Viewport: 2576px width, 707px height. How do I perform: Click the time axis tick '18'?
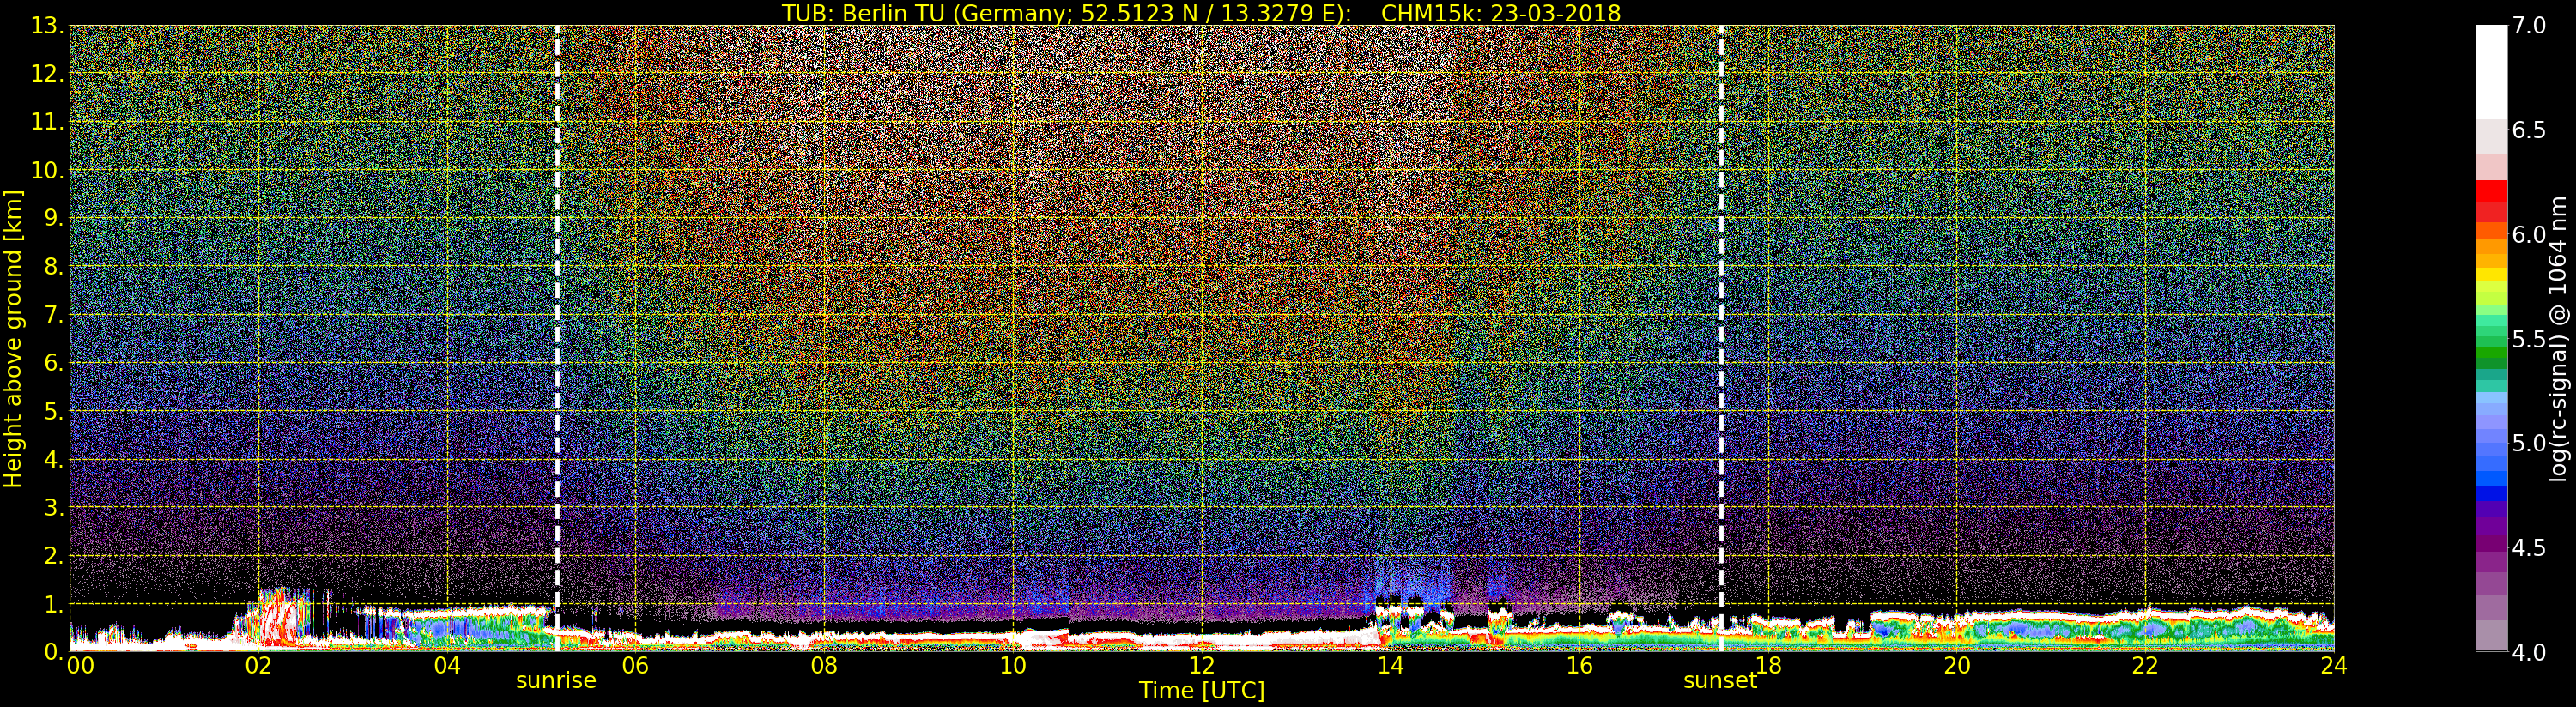1768,666
